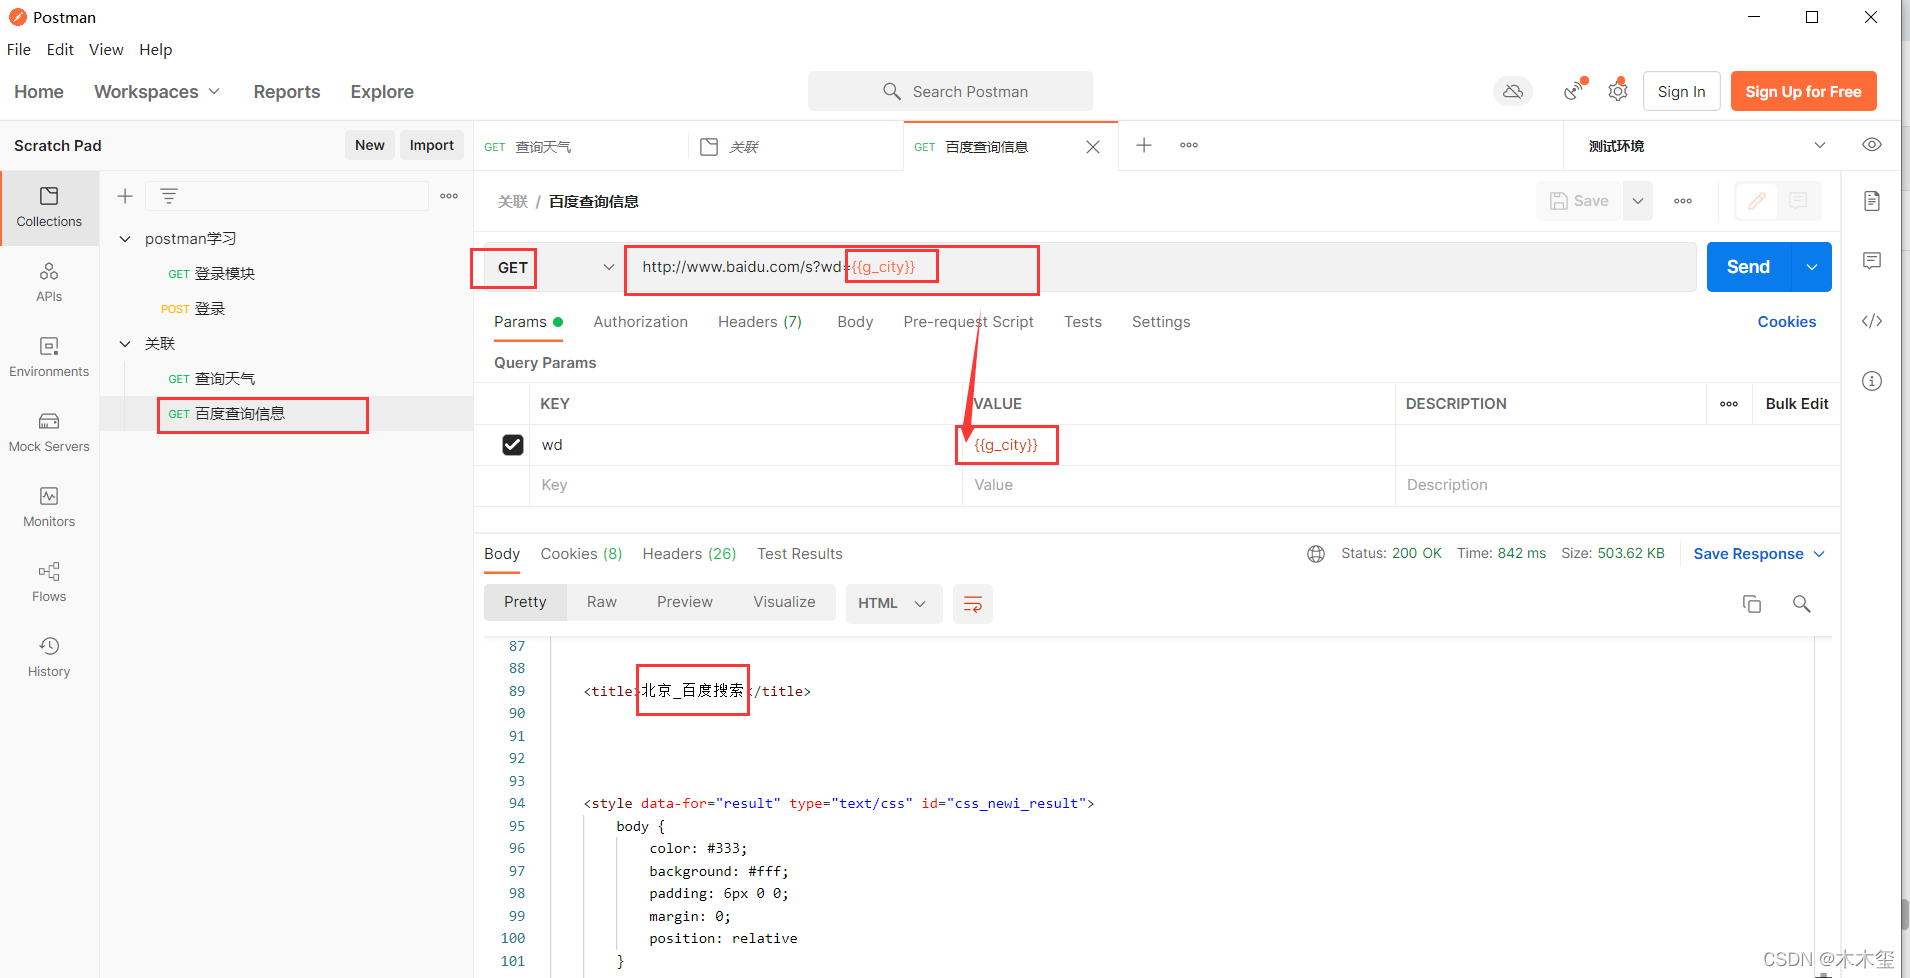Click the create new collection plus icon
Viewport: 1910px width, 978px height.
(x=125, y=196)
